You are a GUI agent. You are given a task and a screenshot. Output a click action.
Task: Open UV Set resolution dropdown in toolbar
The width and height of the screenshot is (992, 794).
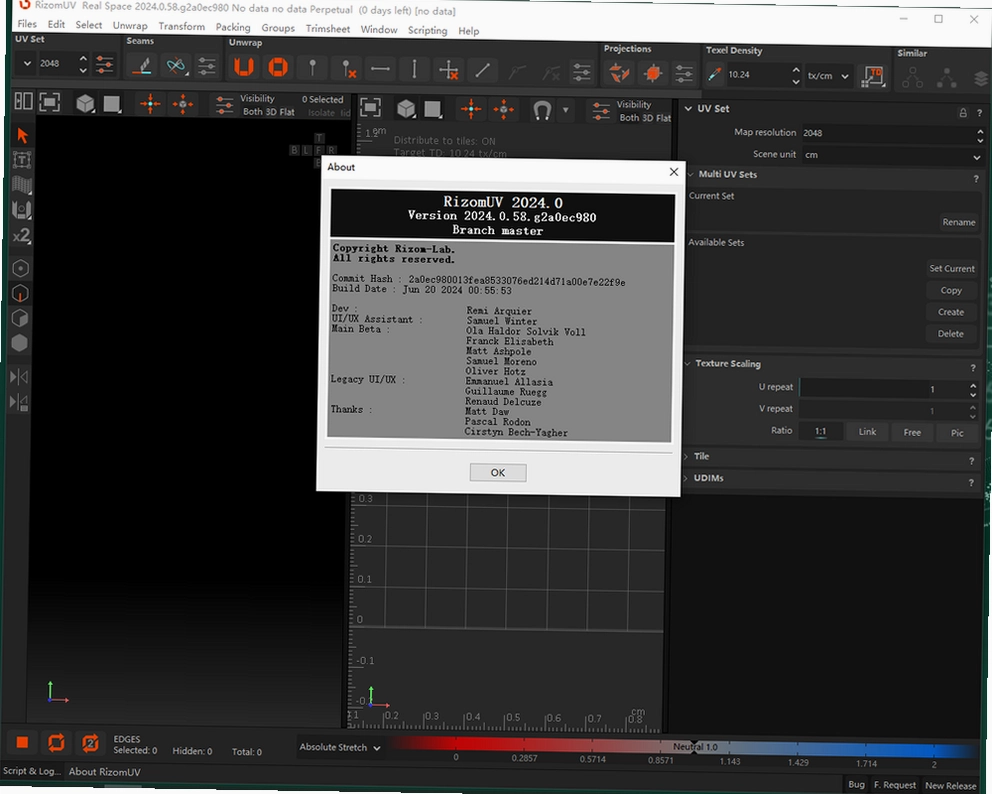pyautogui.click(x=27, y=63)
